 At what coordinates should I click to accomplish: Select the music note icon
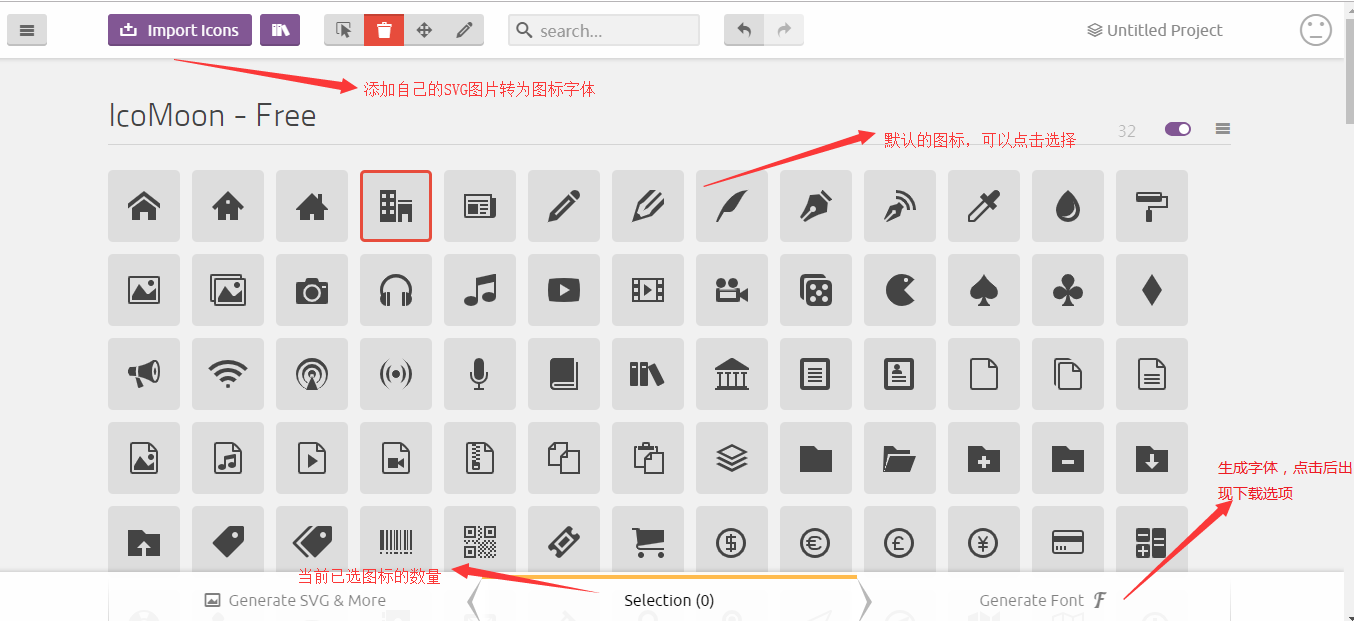(480, 290)
